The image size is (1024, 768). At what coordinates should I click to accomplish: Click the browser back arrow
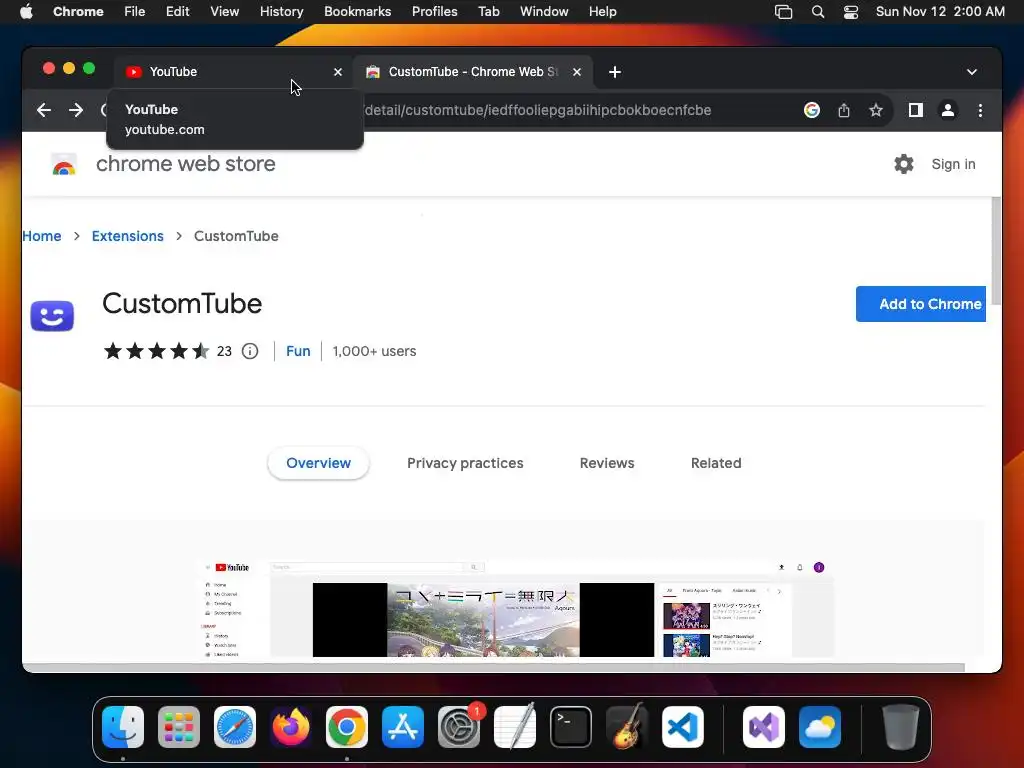pos(44,110)
